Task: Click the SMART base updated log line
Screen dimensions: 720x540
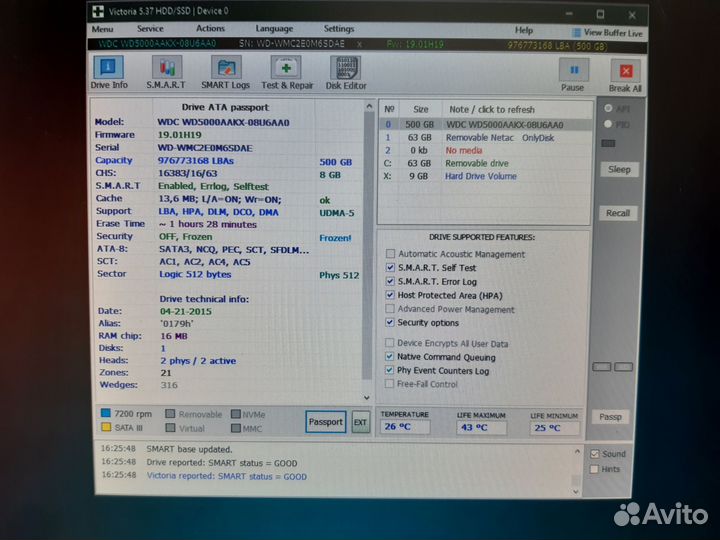Action: [x=189, y=449]
